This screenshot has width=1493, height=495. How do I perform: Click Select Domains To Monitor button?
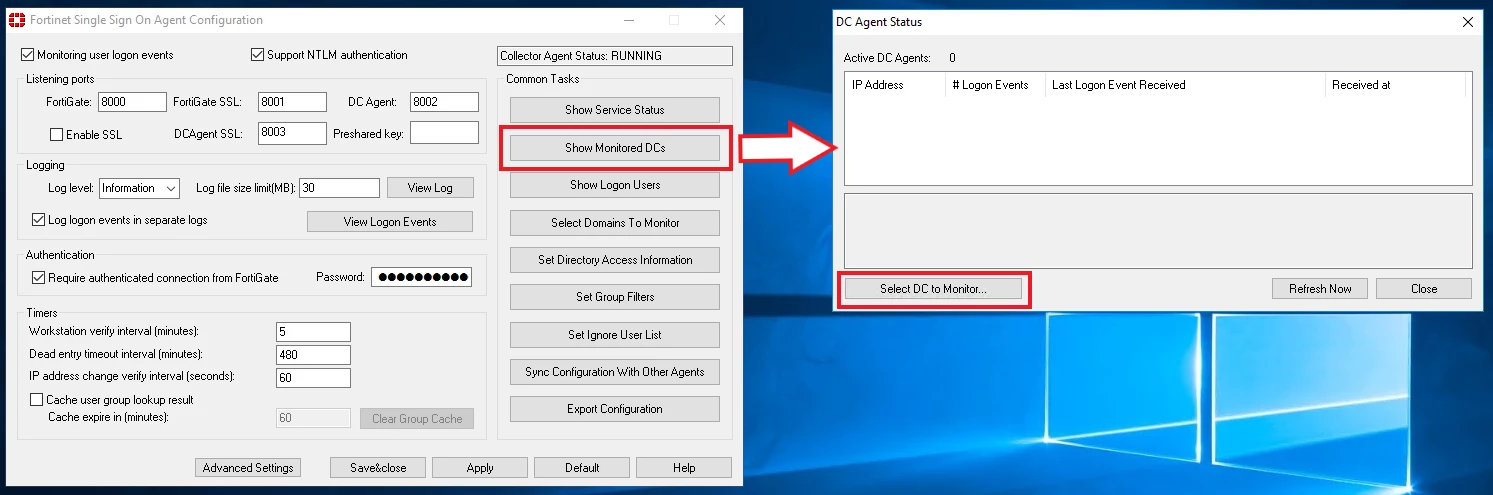[x=615, y=223]
